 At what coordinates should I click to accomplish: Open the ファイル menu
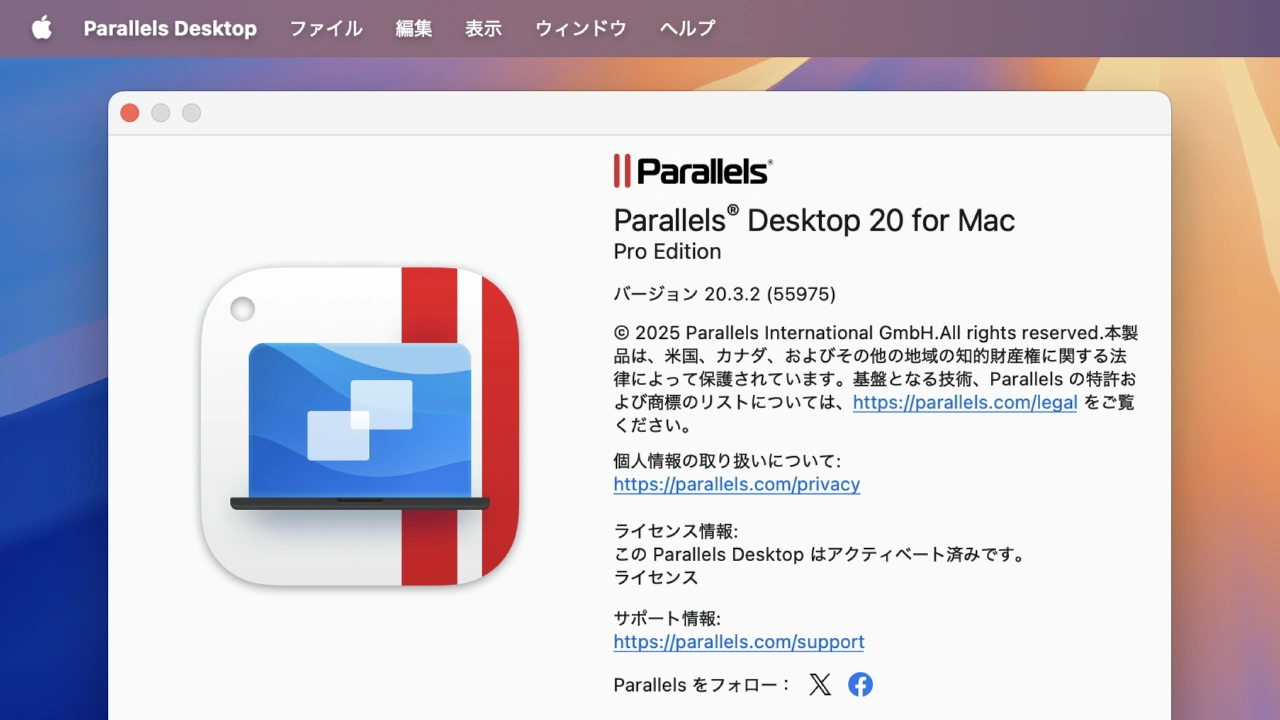326,28
